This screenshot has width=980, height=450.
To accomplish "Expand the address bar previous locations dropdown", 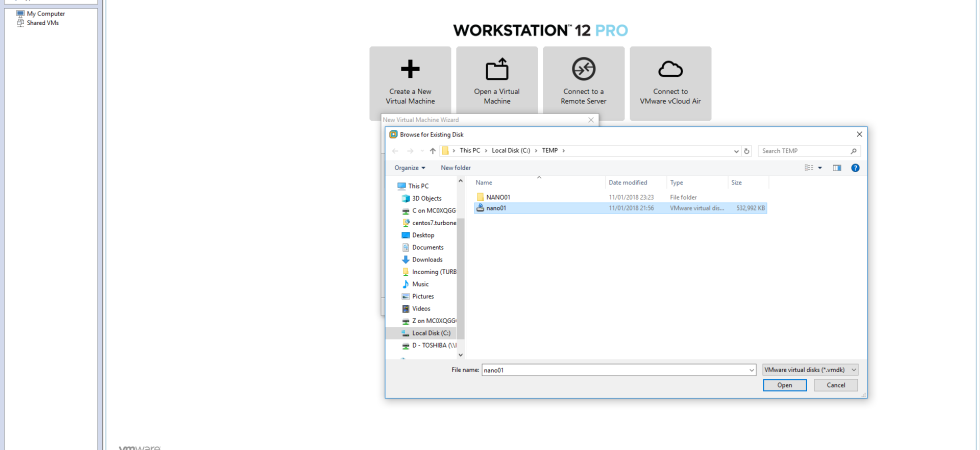I will pyautogui.click(x=736, y=151).
